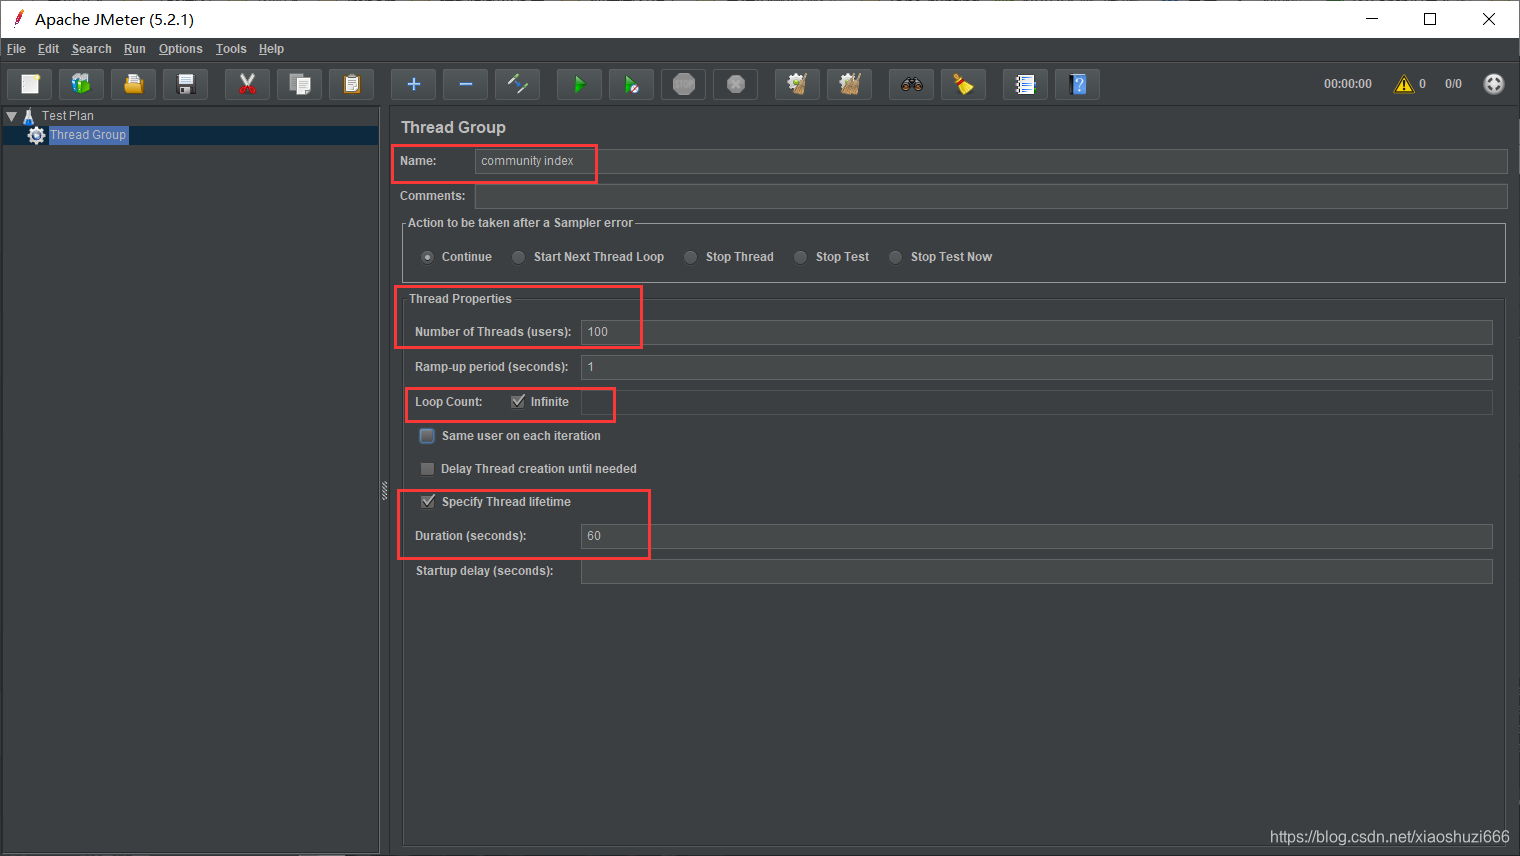
Task: Click the Number of Threads field
Action: pos(1036,332)
